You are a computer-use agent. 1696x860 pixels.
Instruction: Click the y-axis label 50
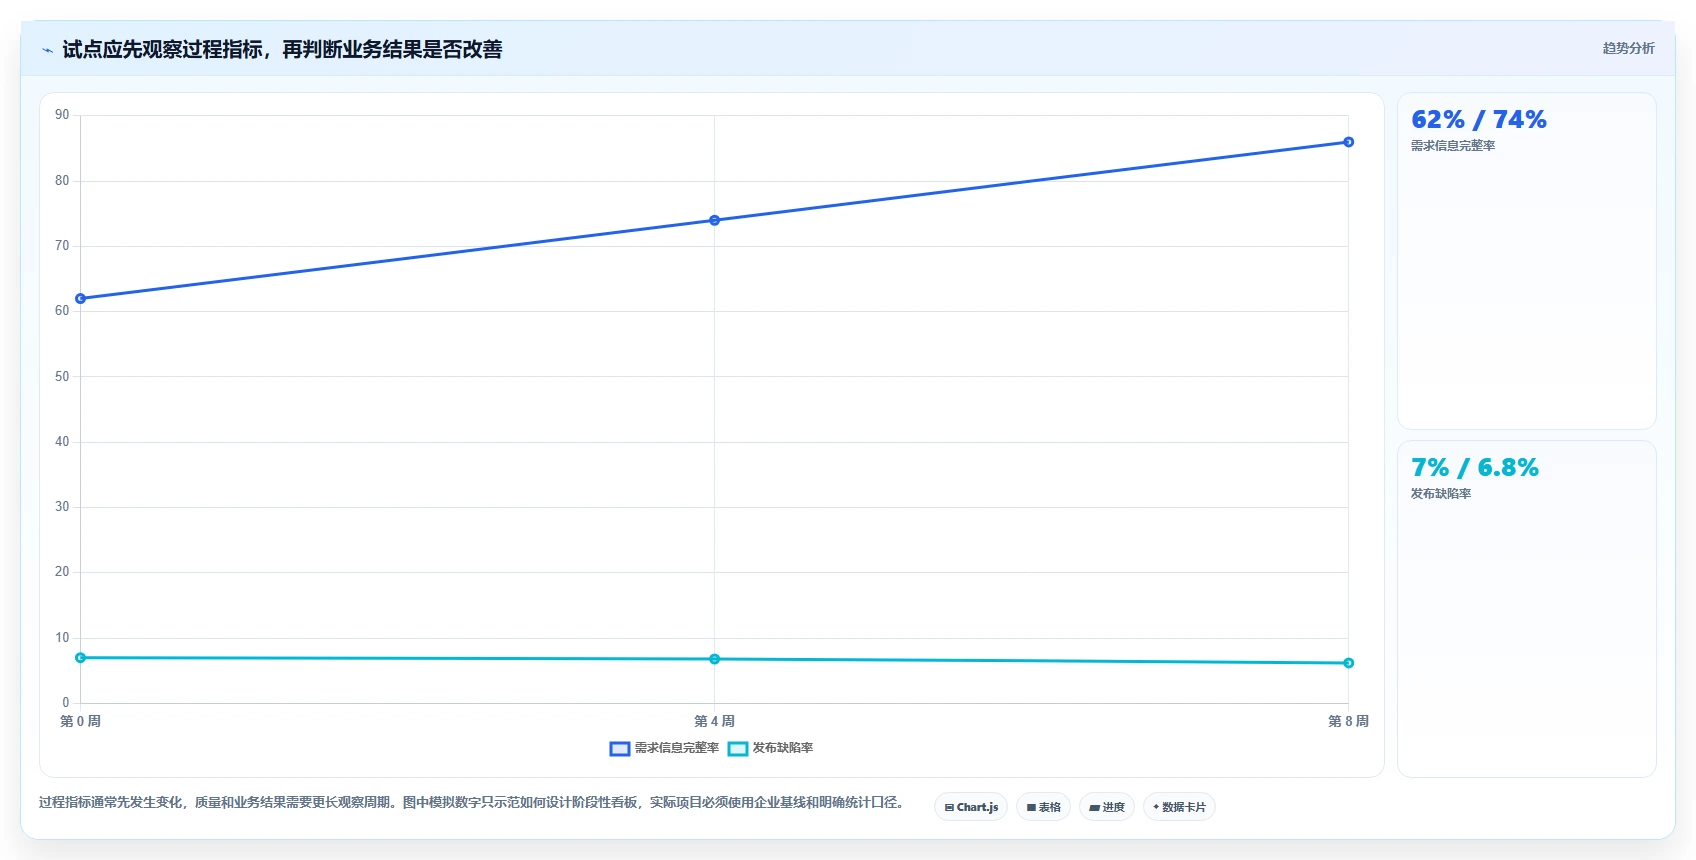[62, 377]
